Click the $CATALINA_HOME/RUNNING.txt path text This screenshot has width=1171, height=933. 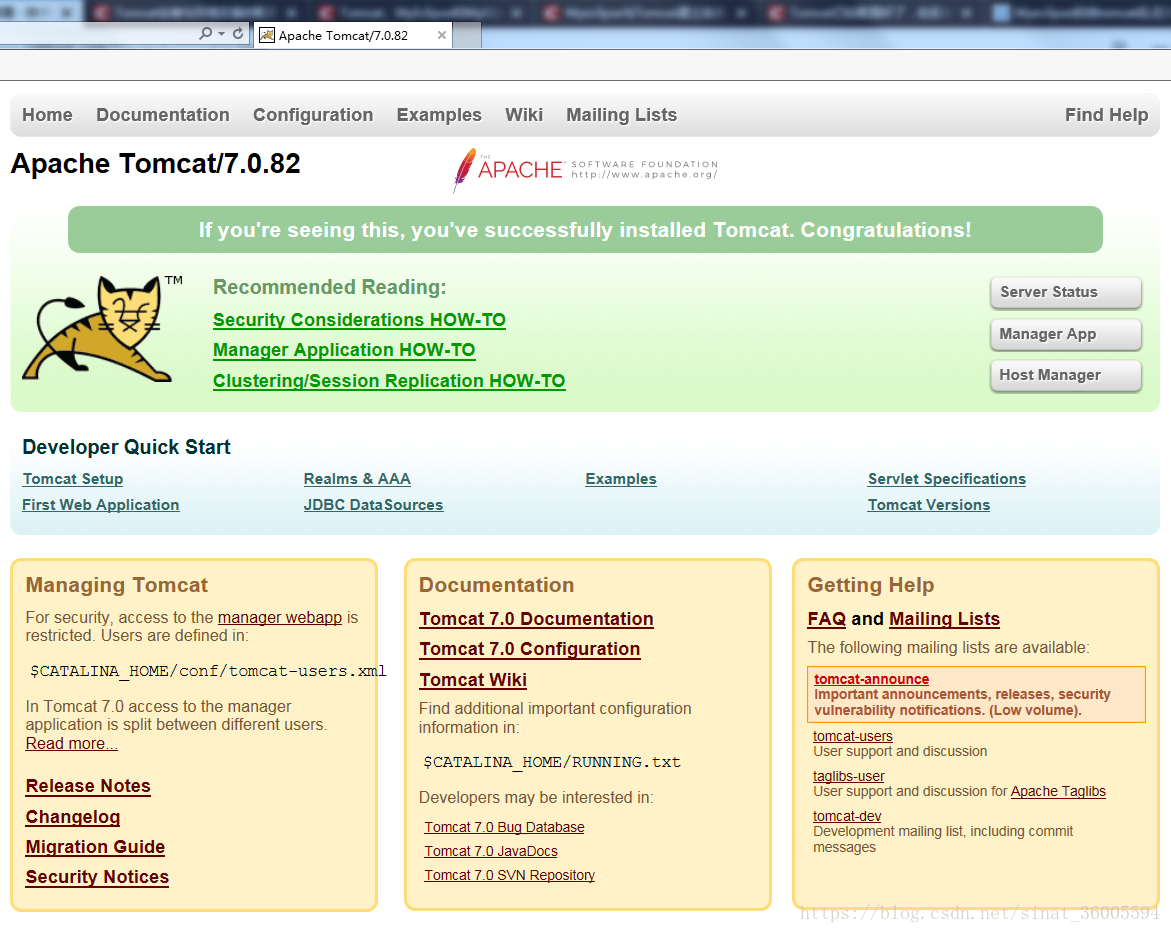[552, 763]
